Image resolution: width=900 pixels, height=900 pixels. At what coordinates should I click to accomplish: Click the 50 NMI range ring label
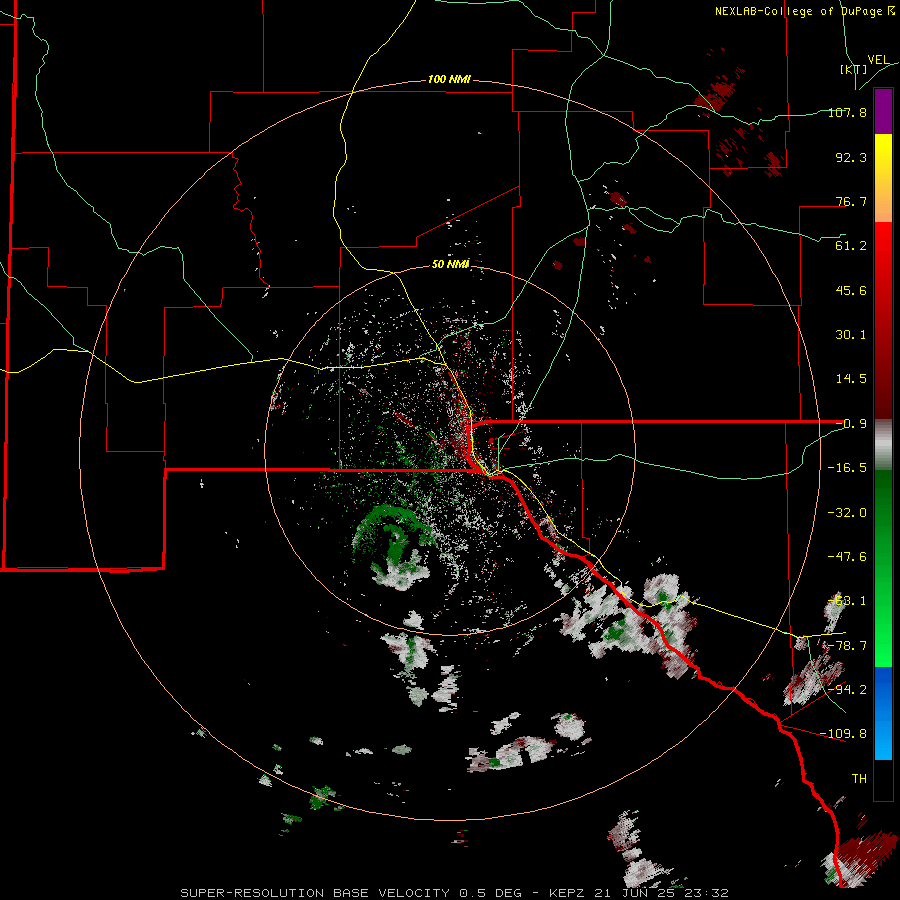point(451,264)
